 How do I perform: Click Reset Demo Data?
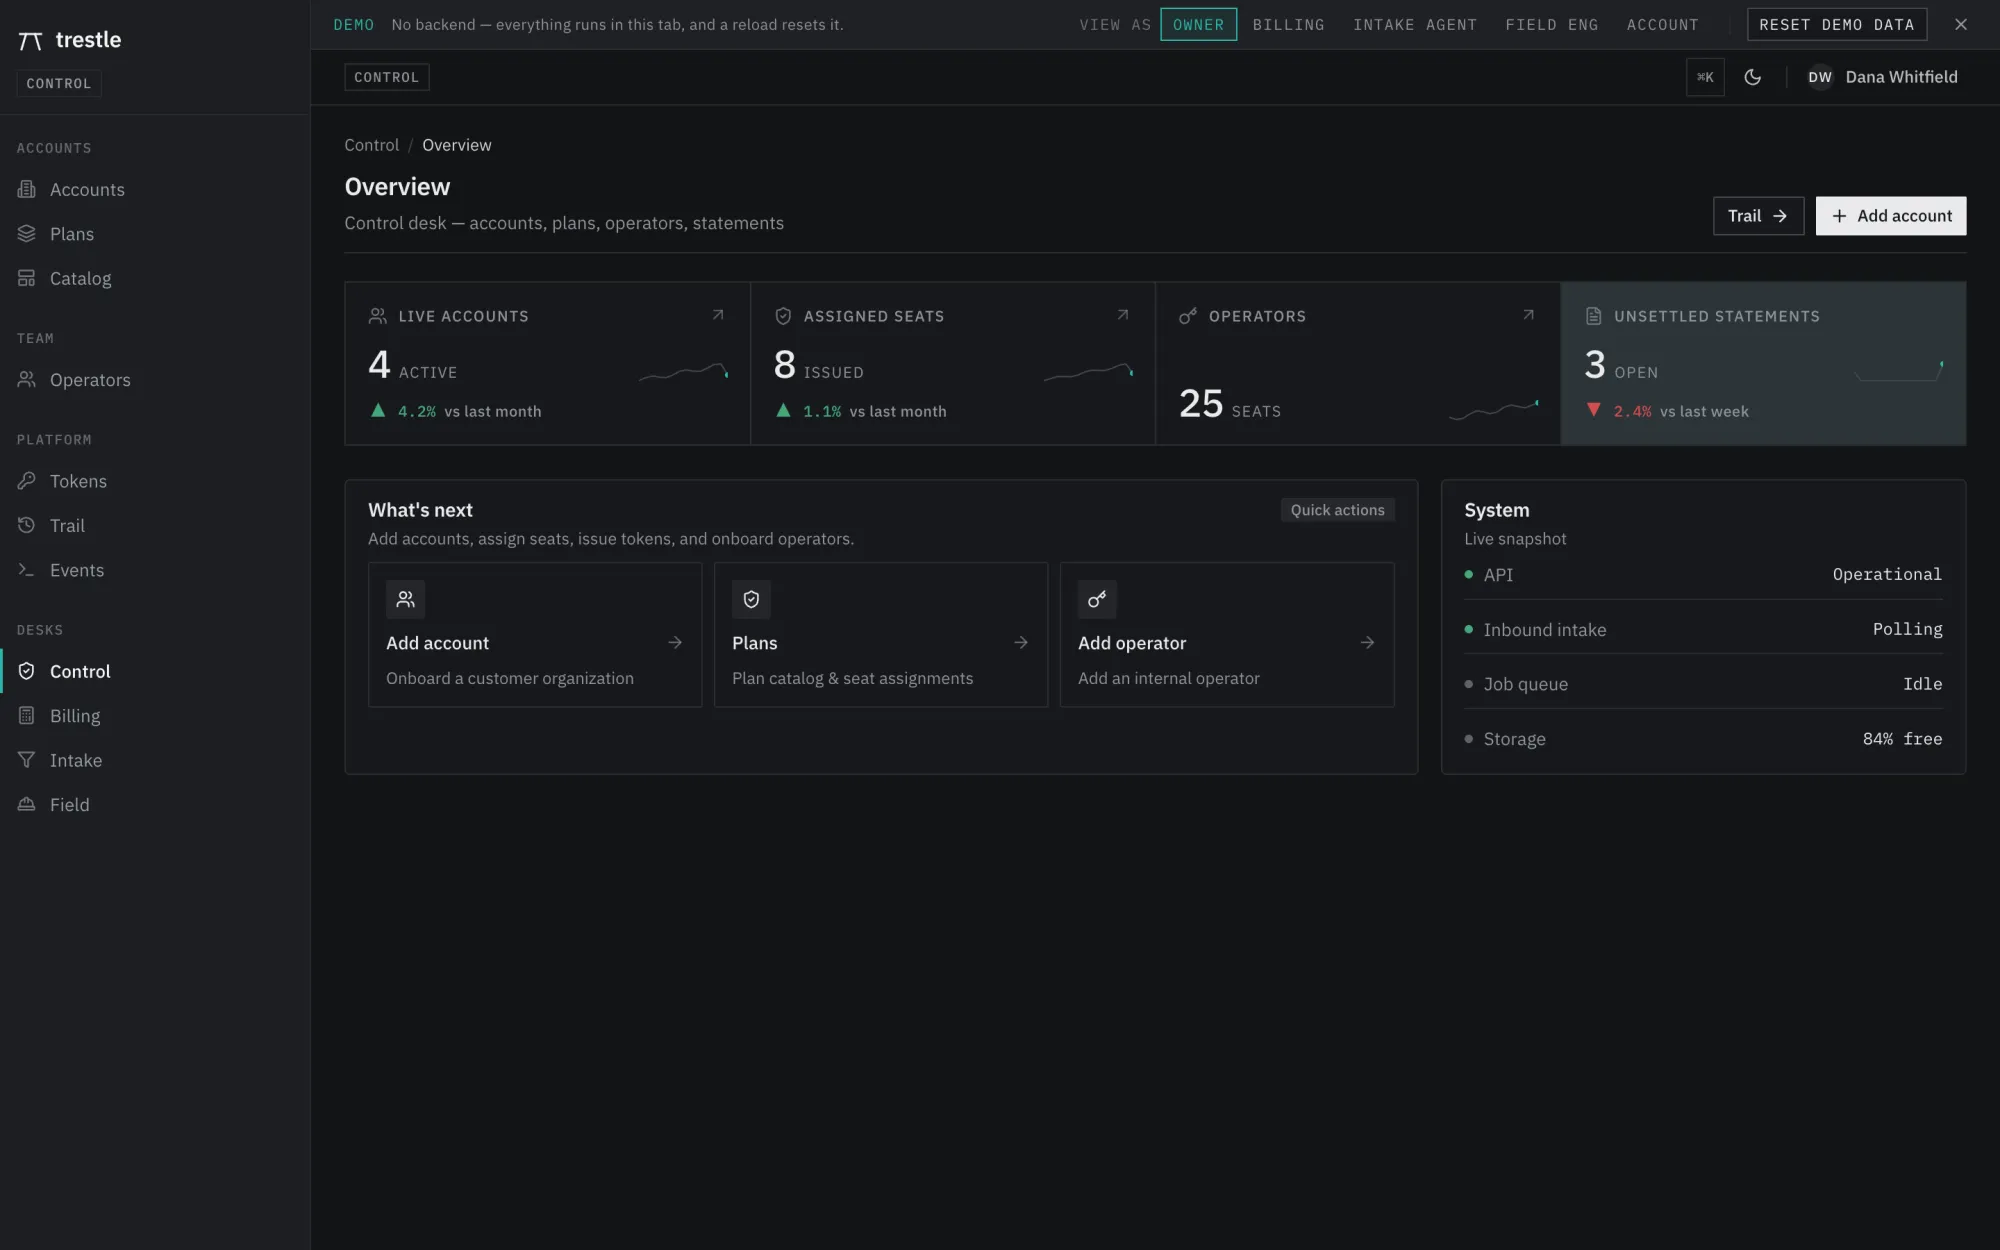coord(1837,25)
